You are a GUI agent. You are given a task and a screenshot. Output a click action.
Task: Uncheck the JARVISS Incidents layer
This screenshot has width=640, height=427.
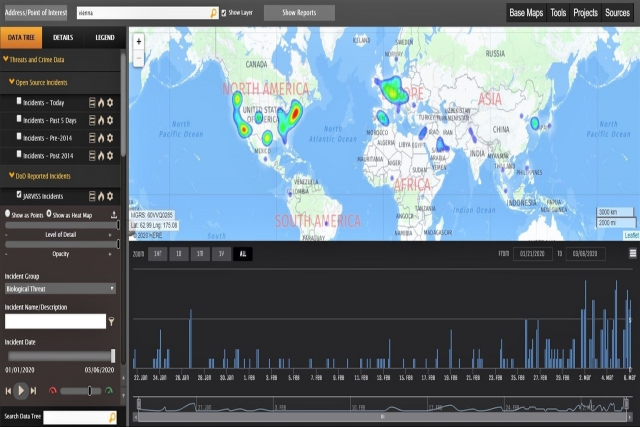coord(19,194)
